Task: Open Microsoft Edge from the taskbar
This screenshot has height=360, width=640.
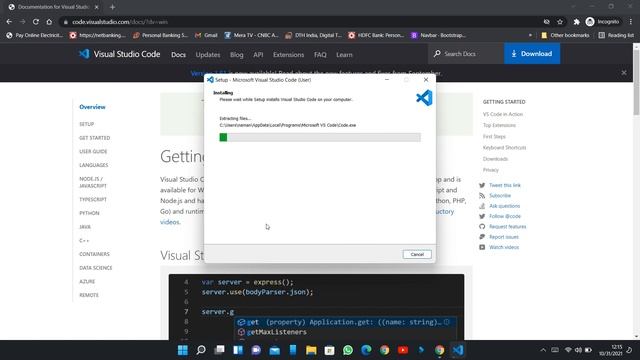Action: [366, 350]
